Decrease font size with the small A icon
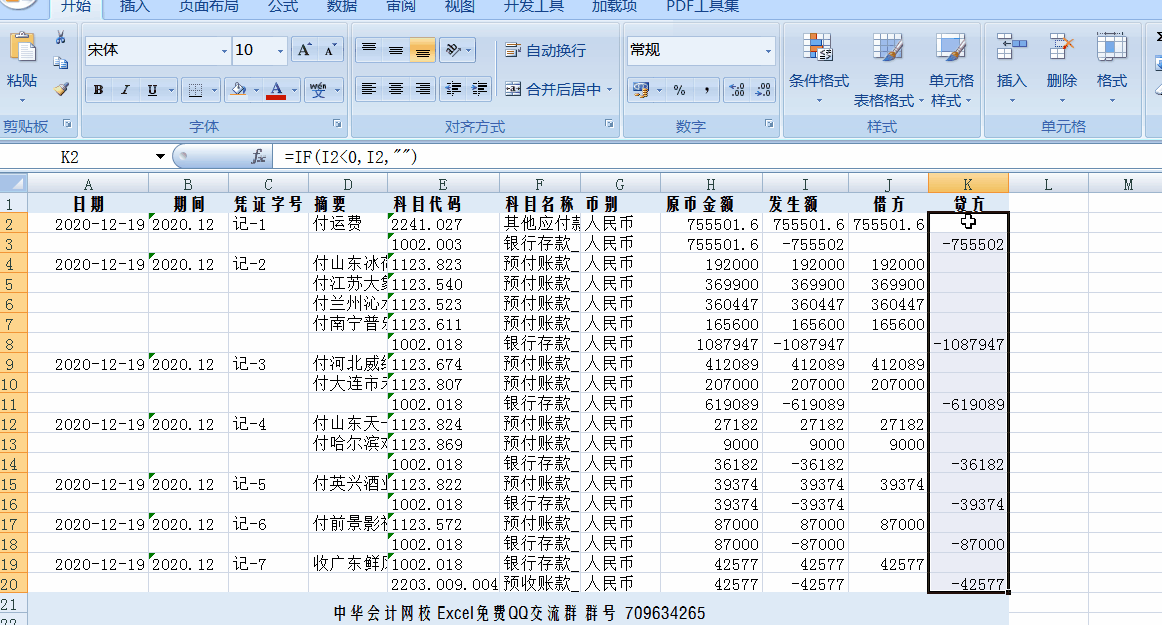The image size is (1162, 625). point(330,50)
